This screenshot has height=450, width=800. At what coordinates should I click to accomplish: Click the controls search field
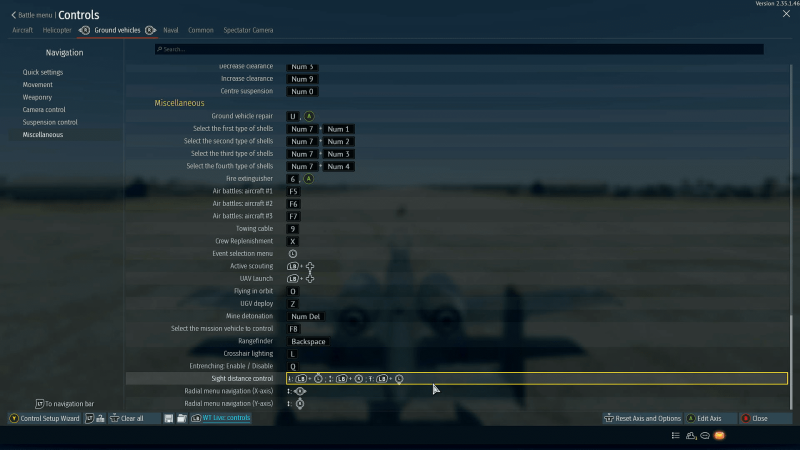point(460,49)
